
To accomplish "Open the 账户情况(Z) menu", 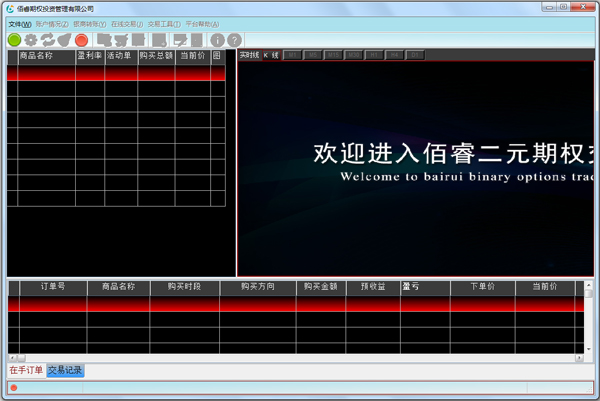I will coord(52,24).
